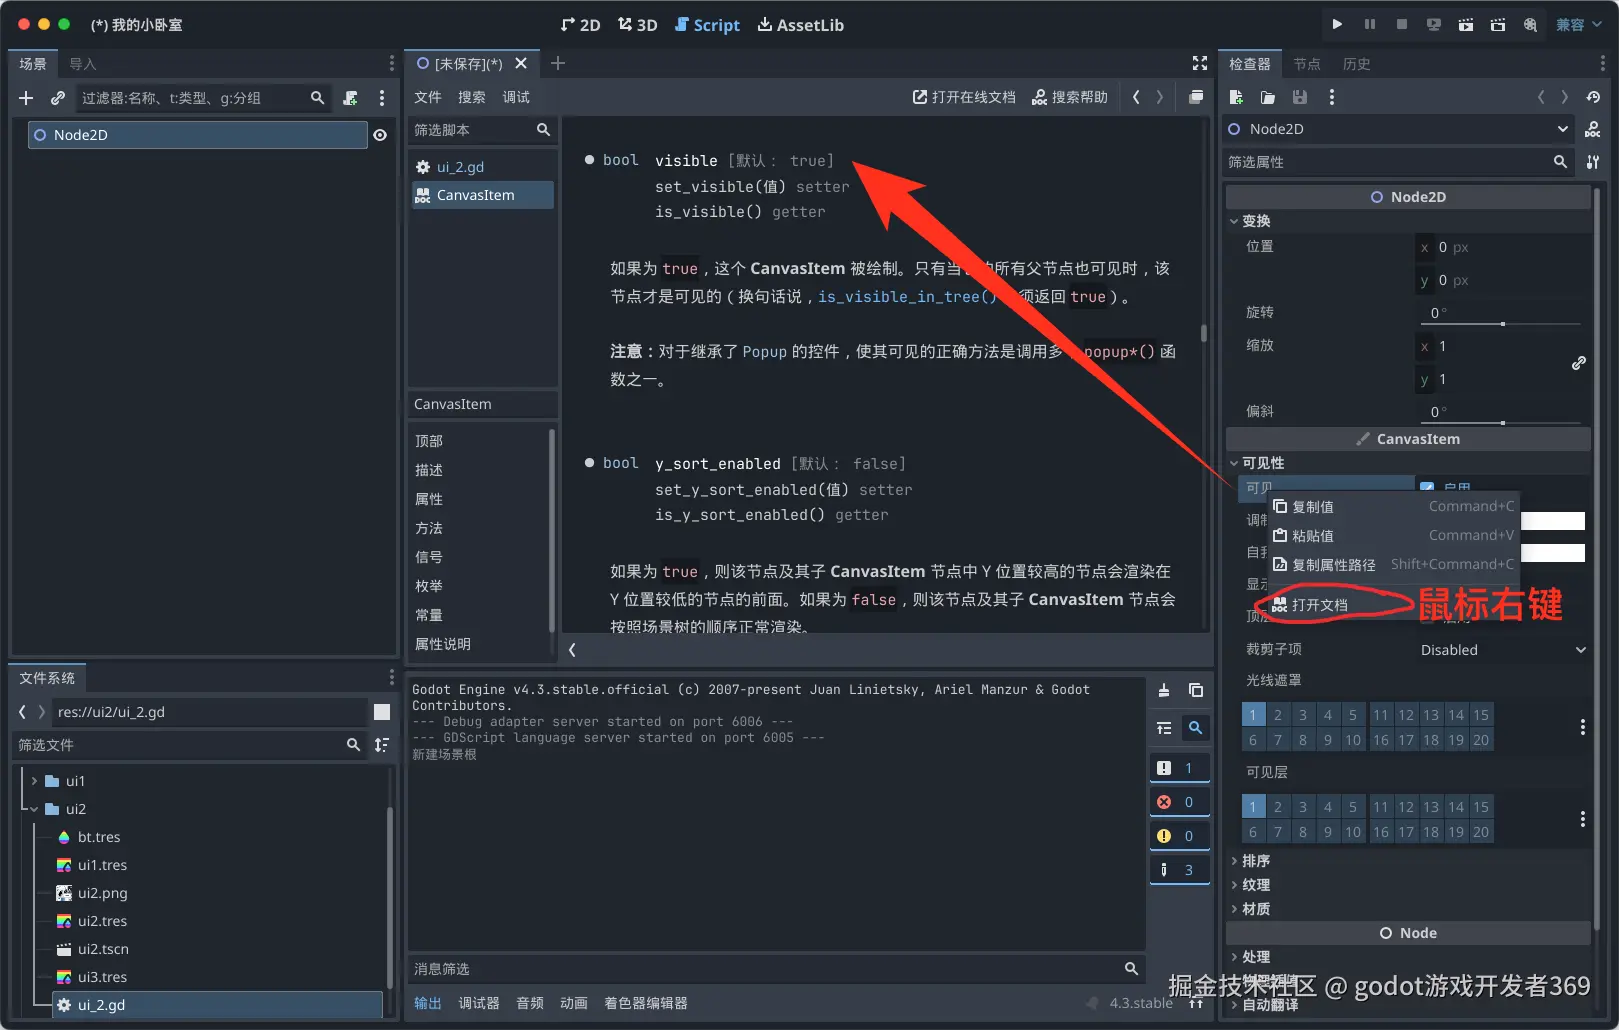Screen dimensions: 1619x1030
Task: Clear the output log
Action: click(1164, 690)
